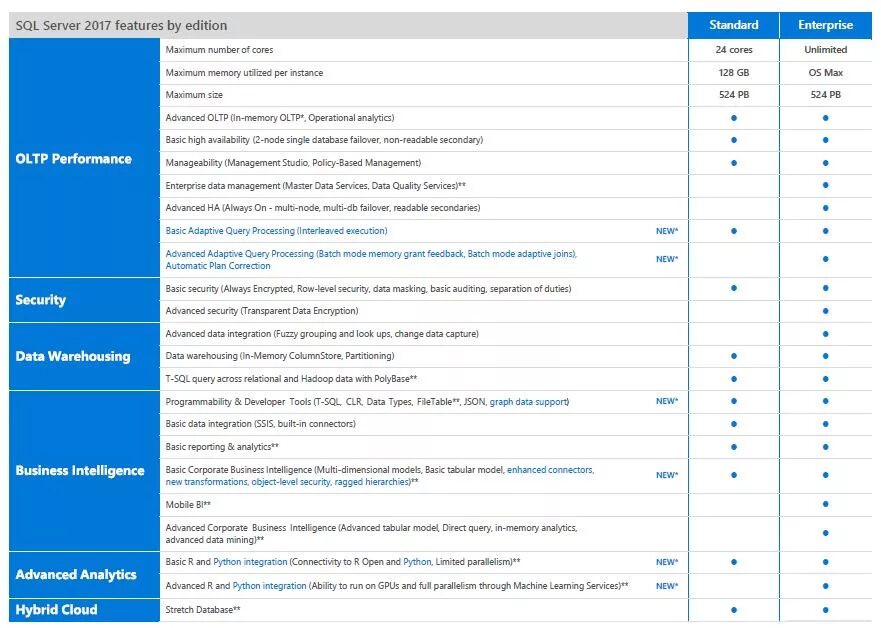Click the SQL Server 2017 features by edition title

[121, 25]
